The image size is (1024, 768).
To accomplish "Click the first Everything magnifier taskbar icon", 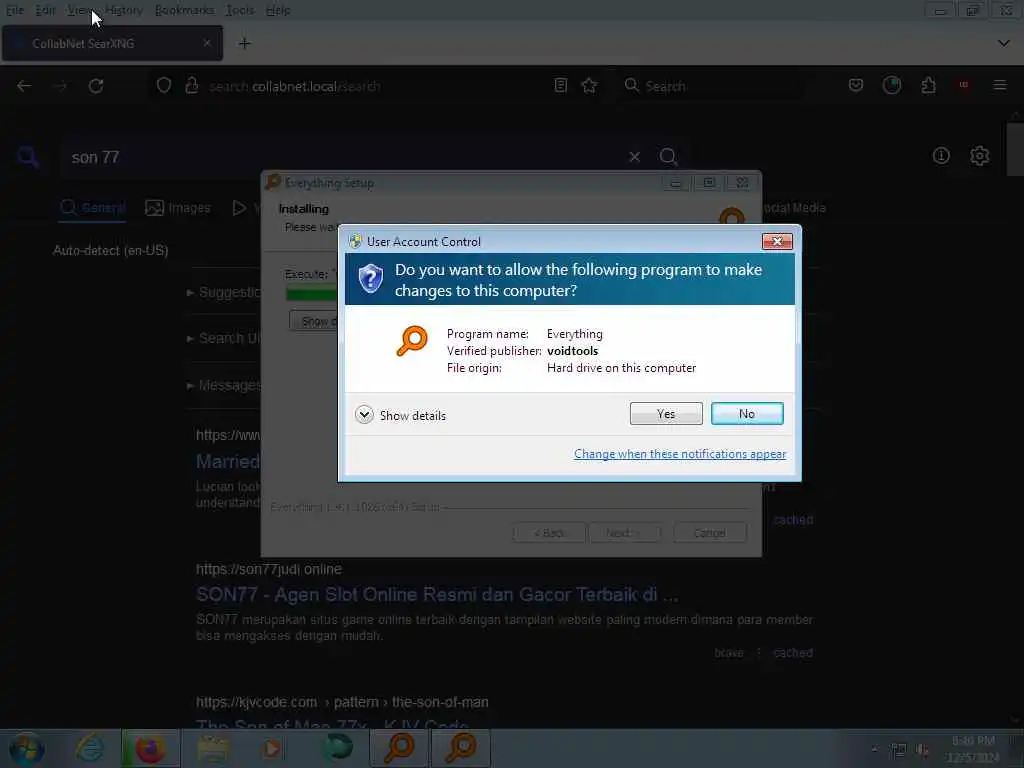I will tap(399, 748).
